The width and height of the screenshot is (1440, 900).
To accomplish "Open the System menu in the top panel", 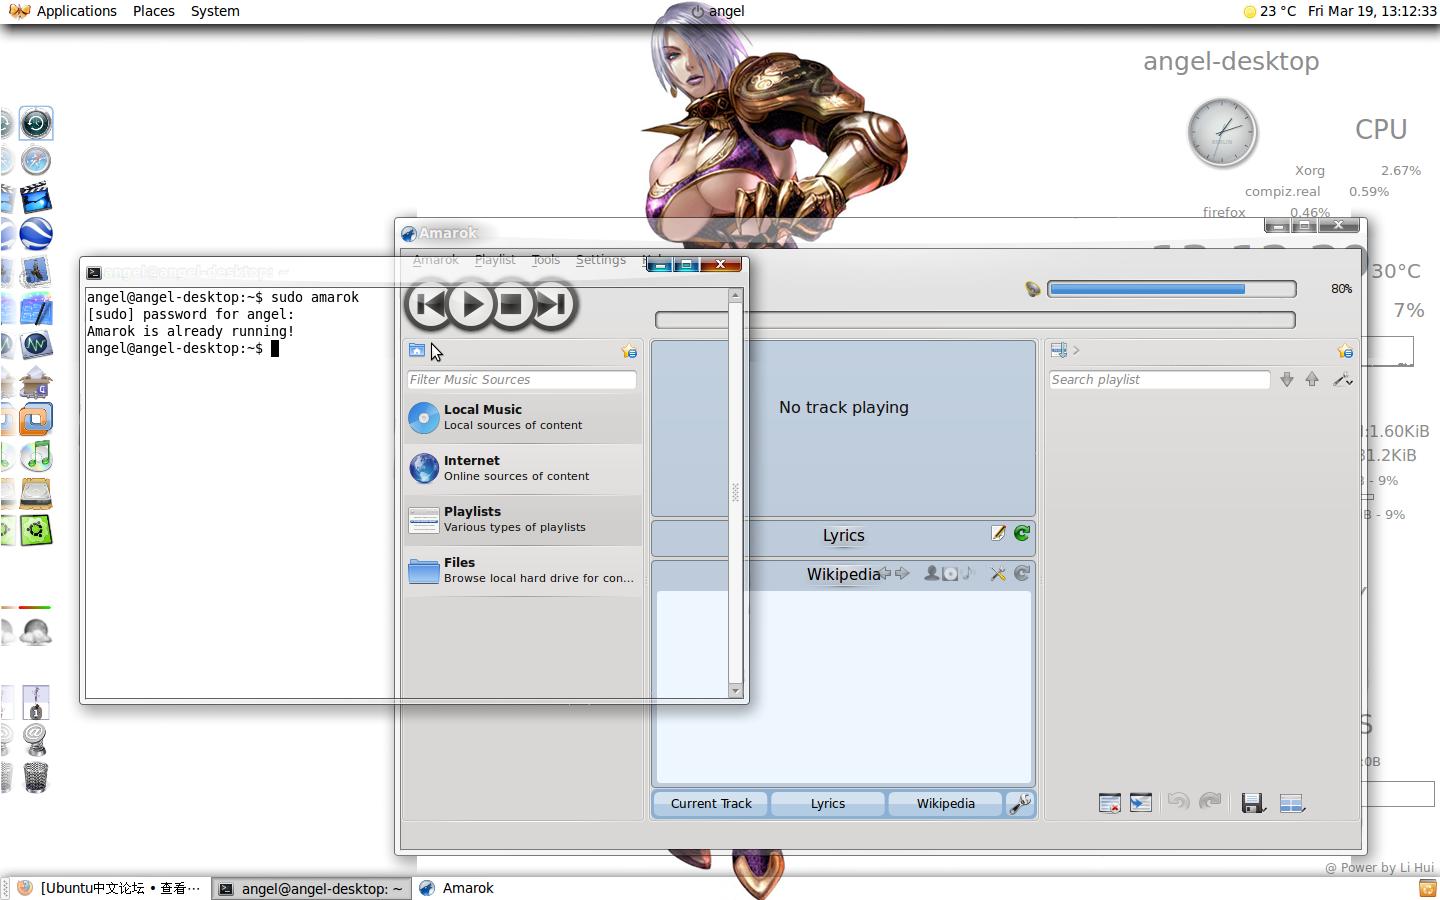I will tap(215, 11).
